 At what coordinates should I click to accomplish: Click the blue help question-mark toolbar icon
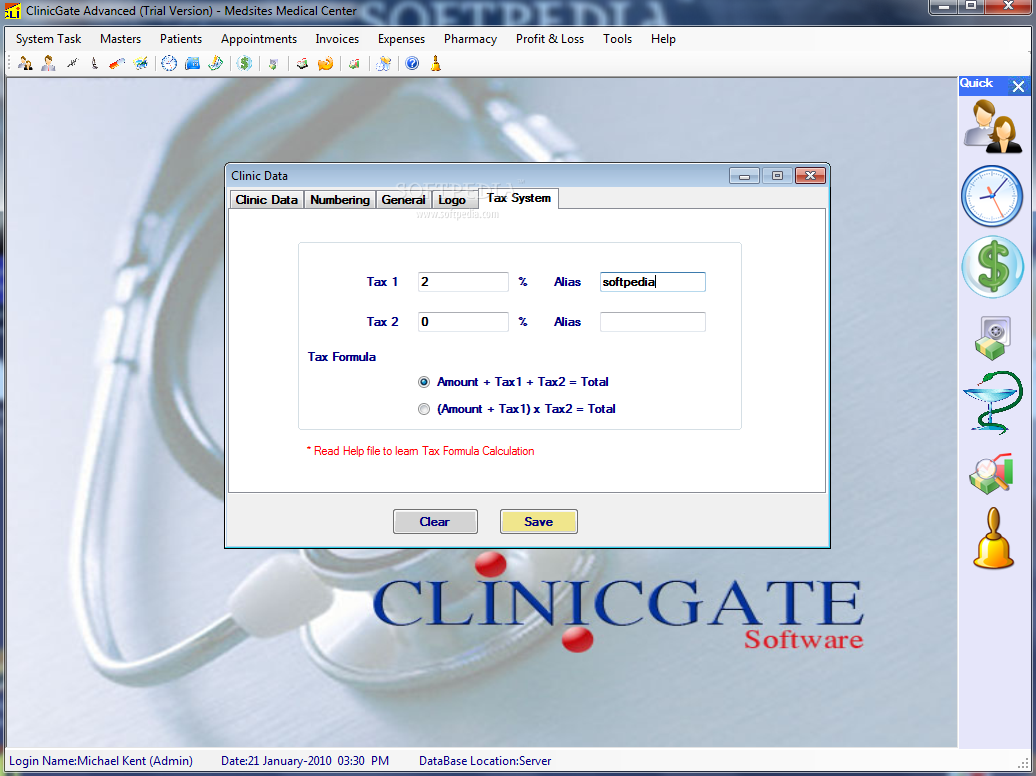pyautogui.click(x=412, y=63)
